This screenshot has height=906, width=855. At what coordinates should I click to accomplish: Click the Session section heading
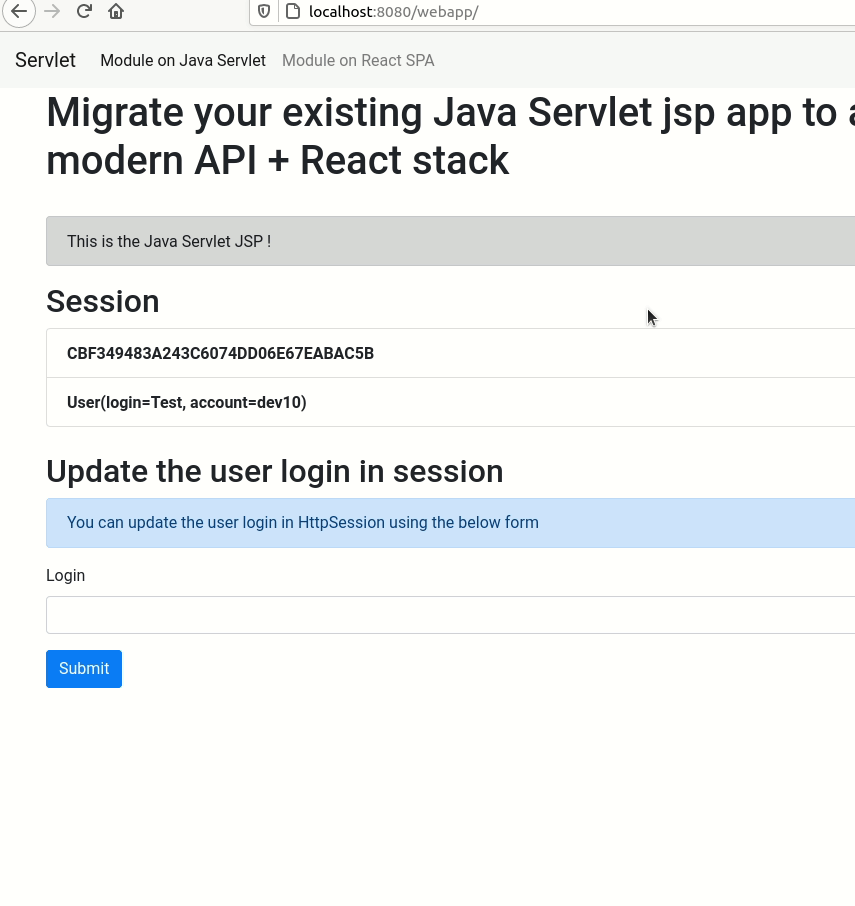(x=103, y=301)
